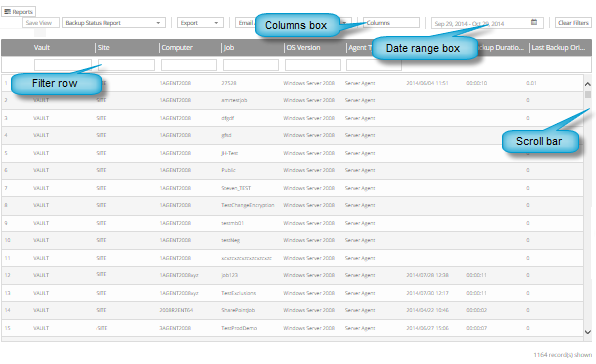This screenshot has width=596, height=364.
Task: Click the OS Version cell in the Public row
Action: tap(309, 170)
